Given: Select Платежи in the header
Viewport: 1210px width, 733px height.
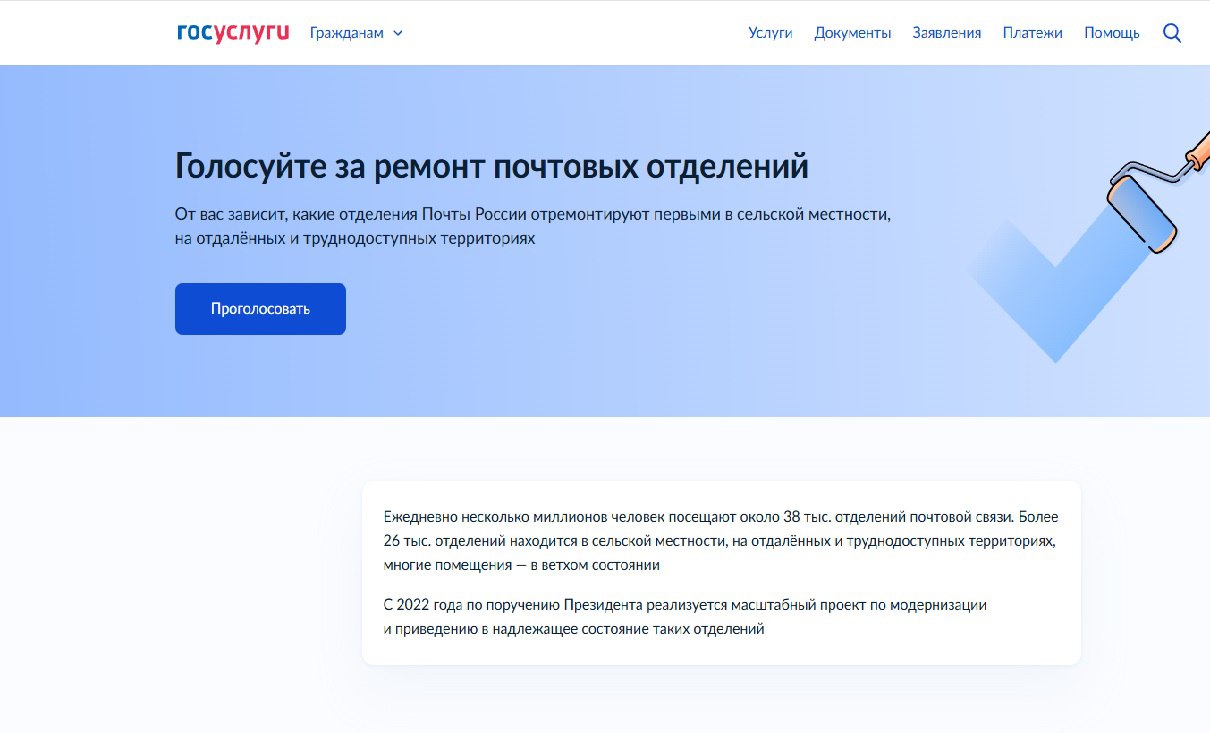Looking at the screenshot, I should 1032,33.
